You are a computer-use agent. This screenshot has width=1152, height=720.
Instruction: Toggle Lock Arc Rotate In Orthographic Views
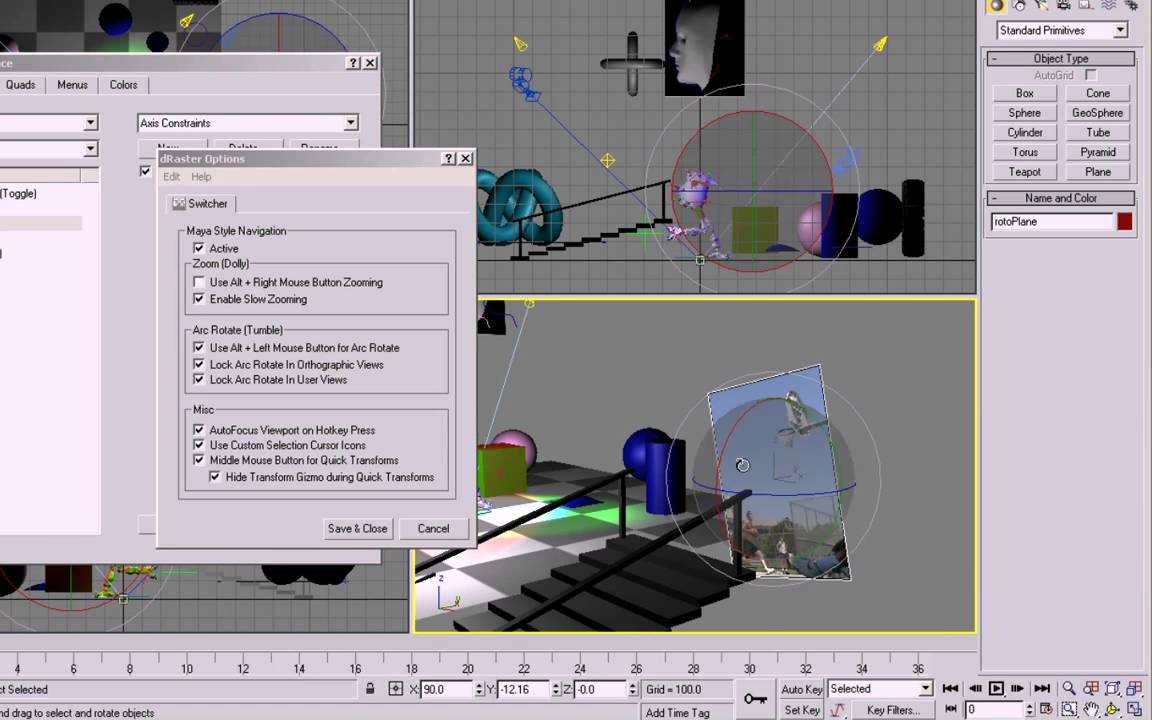tap(198, 364)
